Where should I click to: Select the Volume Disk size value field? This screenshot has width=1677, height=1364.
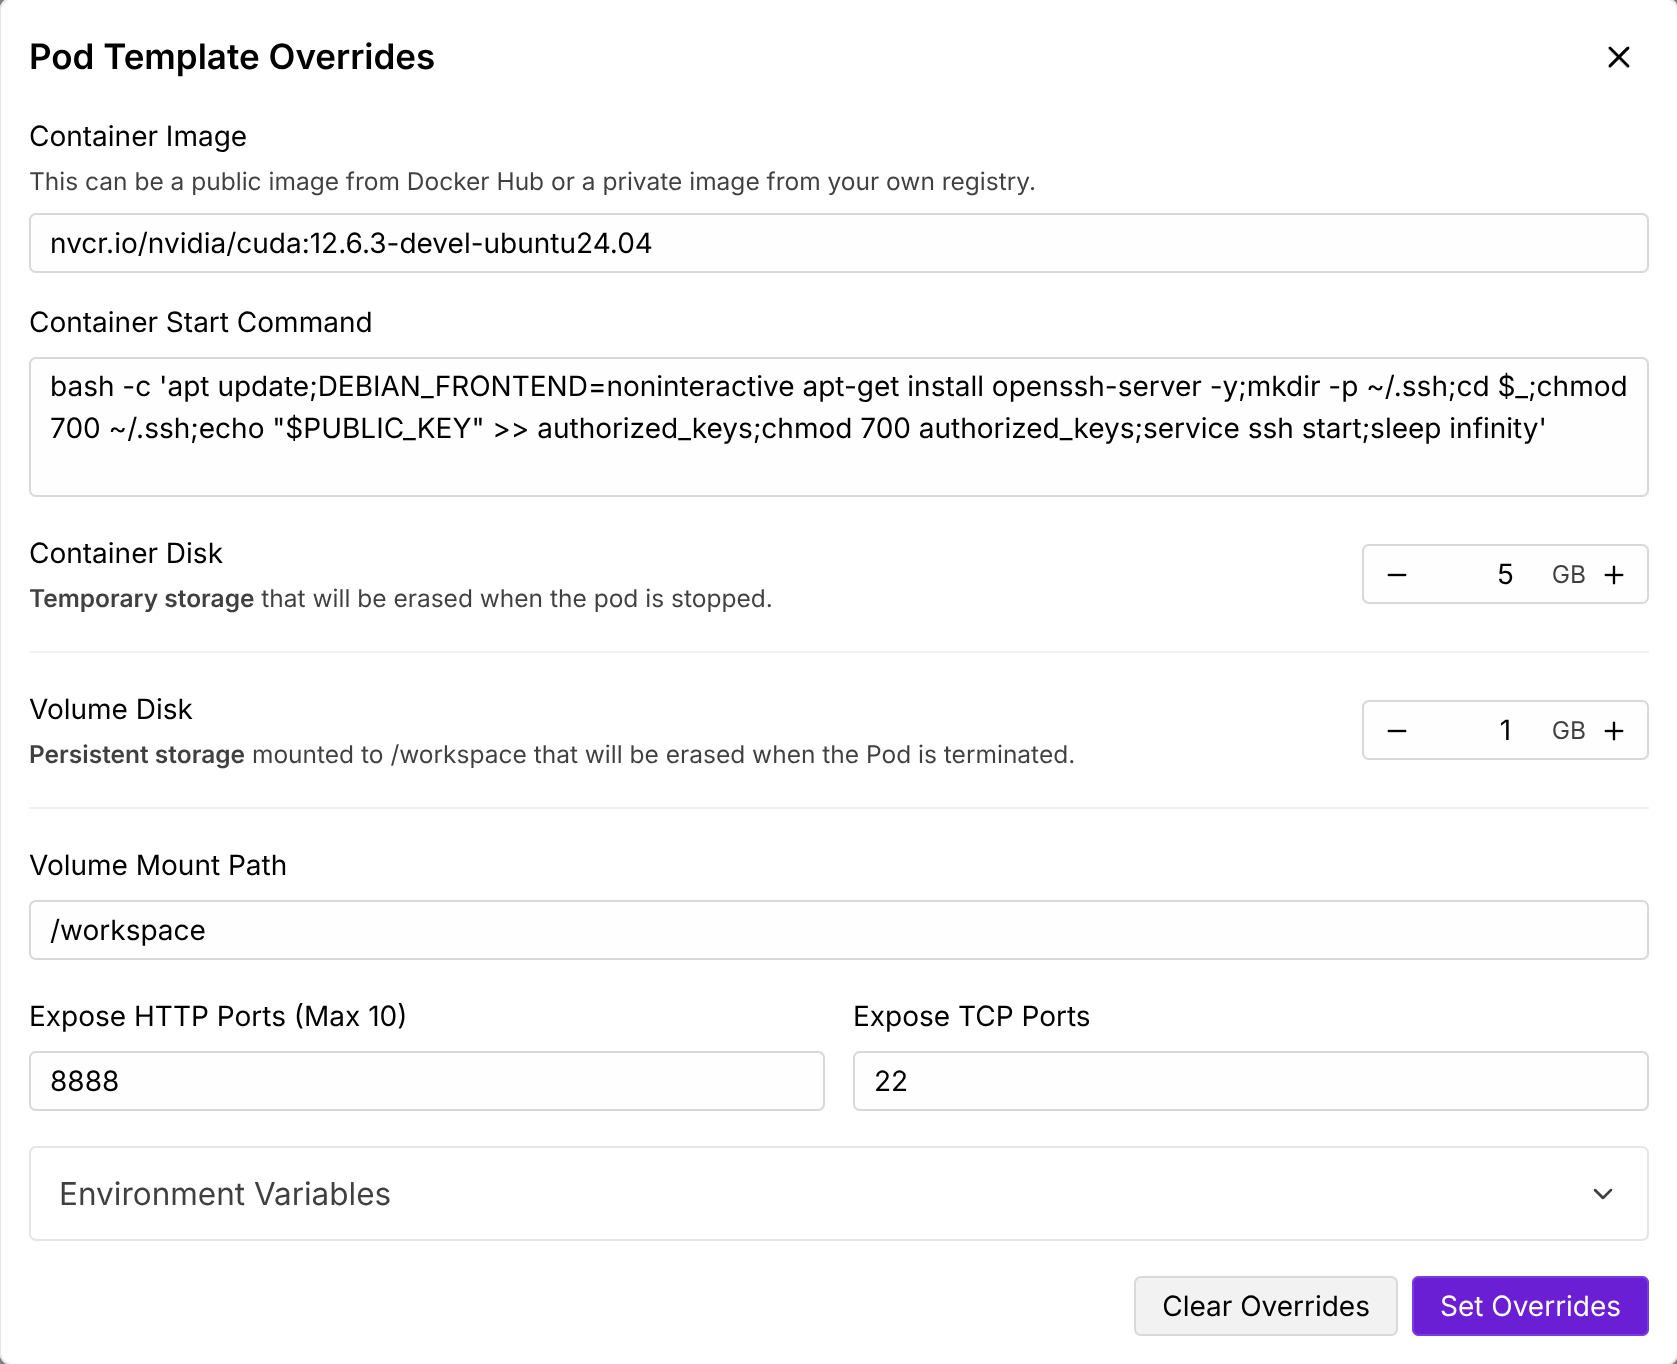pos(1479,731)
